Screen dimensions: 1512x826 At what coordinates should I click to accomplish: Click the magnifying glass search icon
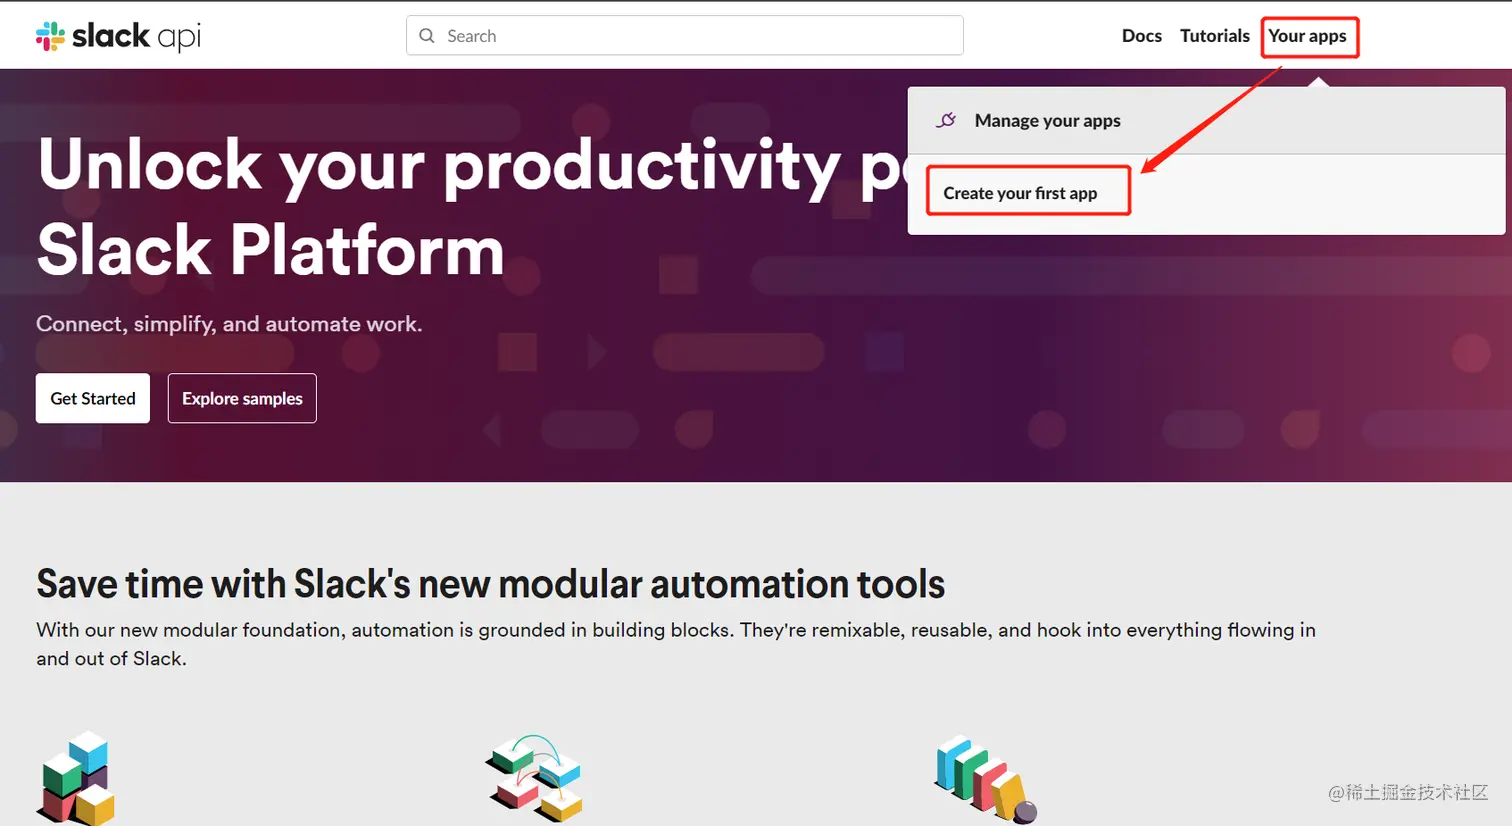[427, 36]
